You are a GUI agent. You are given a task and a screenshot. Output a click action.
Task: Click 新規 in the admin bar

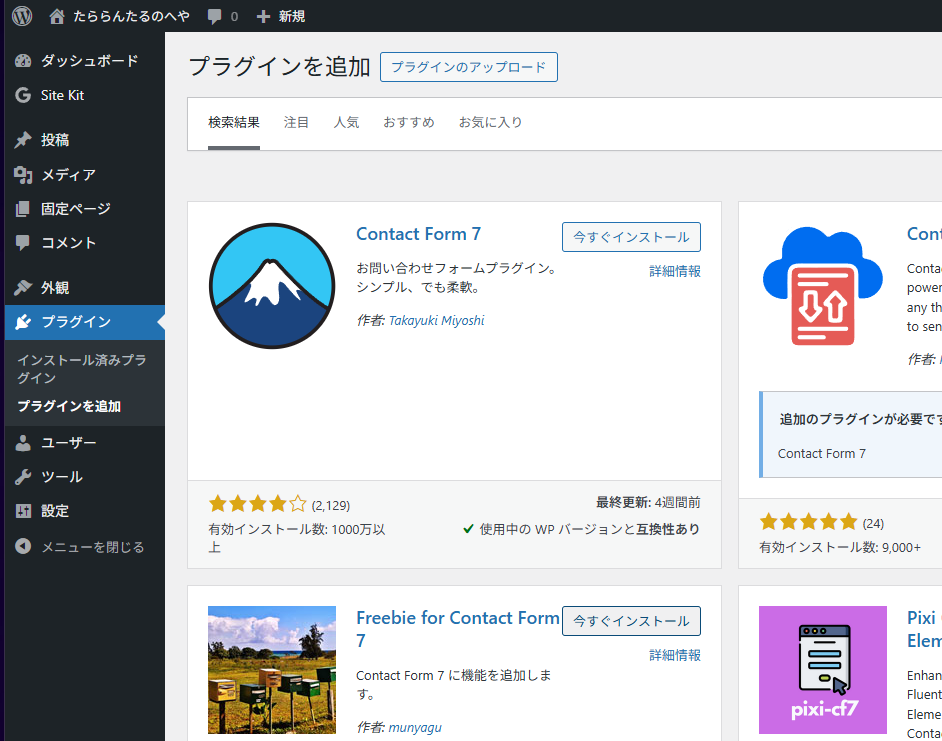291,16
